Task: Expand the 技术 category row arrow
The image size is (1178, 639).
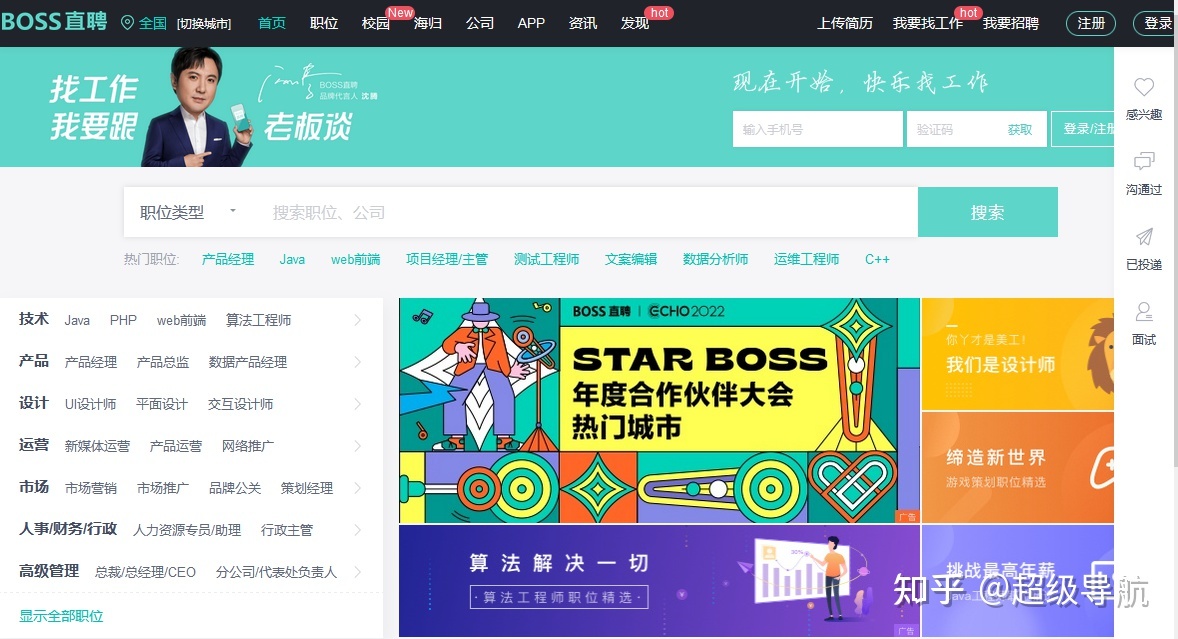Action: [358, 320]
